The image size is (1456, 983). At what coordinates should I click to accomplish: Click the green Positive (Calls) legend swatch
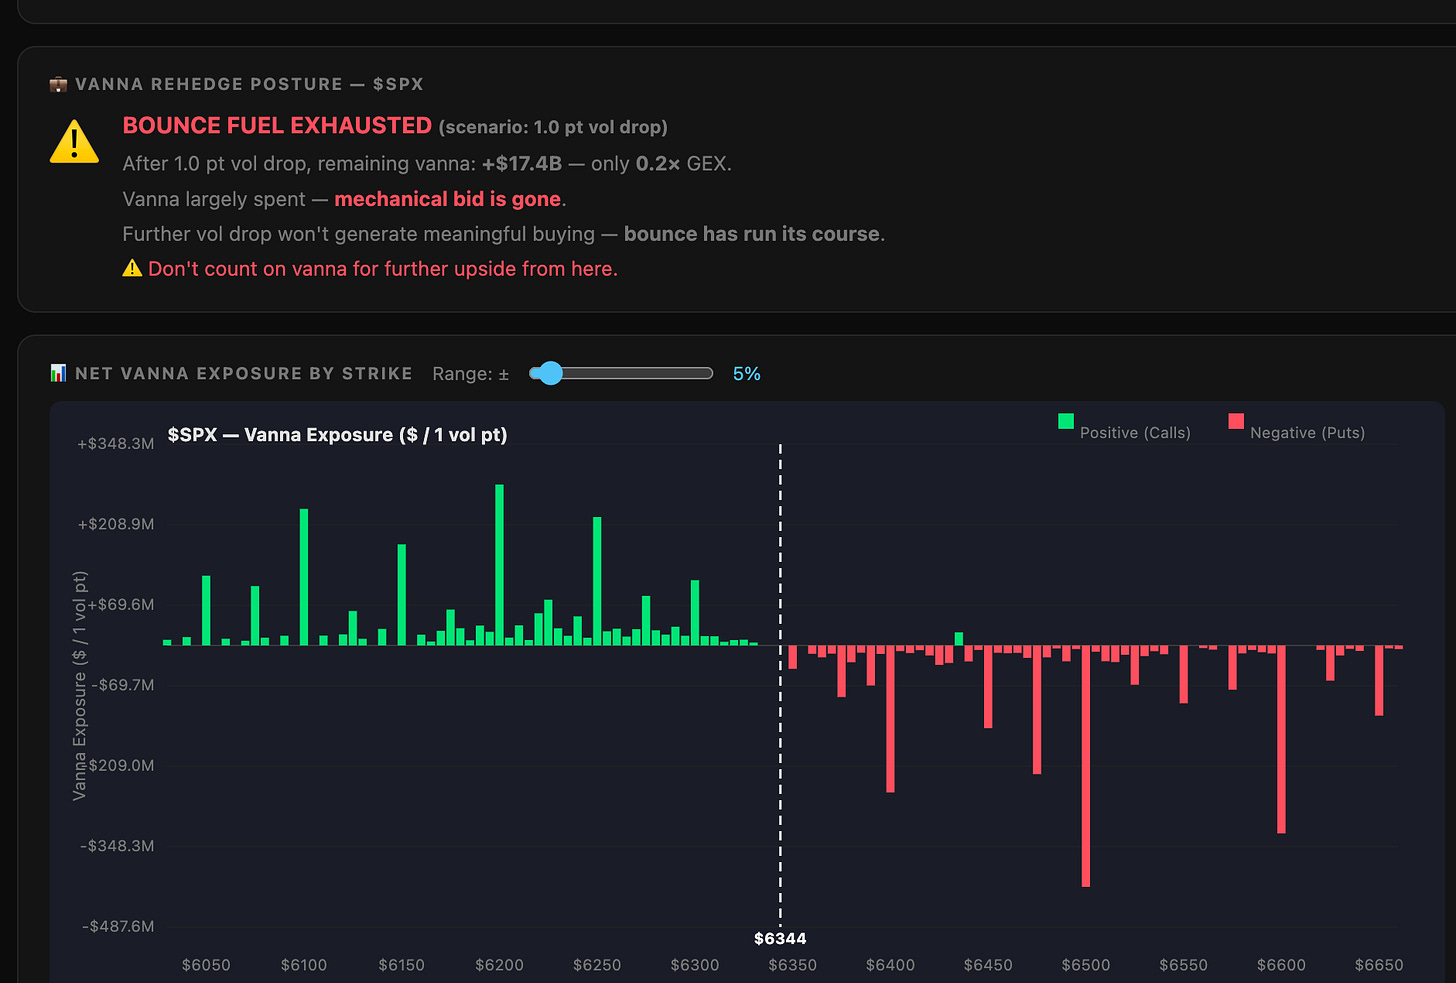[1066, 421]
